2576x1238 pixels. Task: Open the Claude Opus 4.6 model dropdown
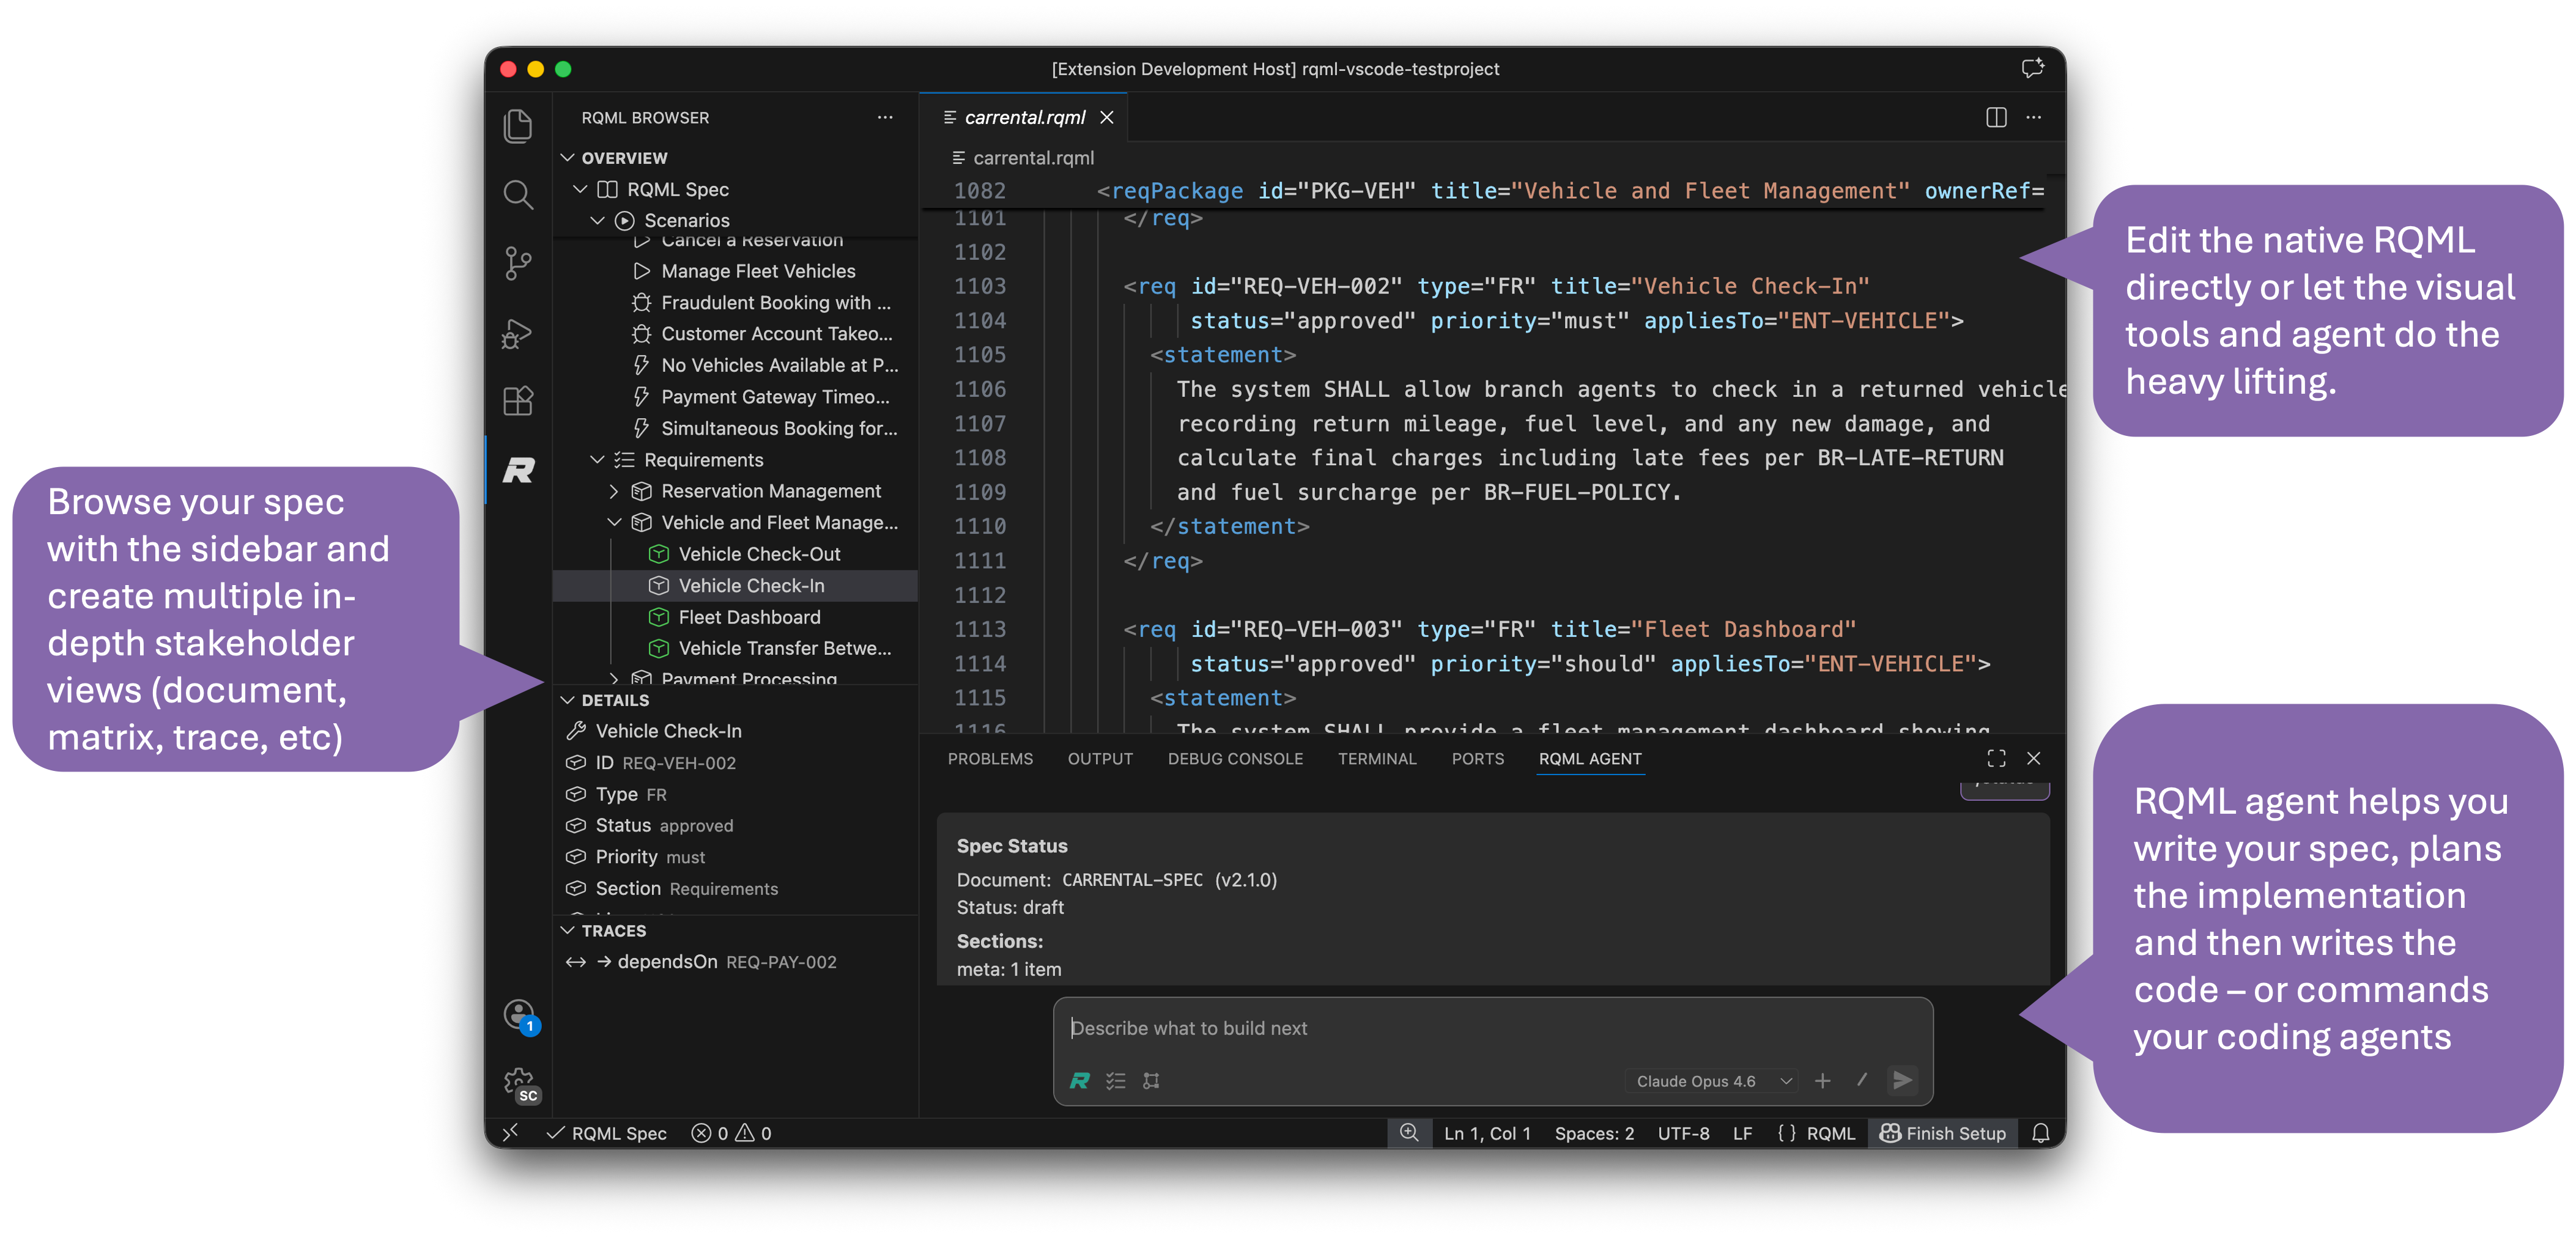pos(1710,1080)
